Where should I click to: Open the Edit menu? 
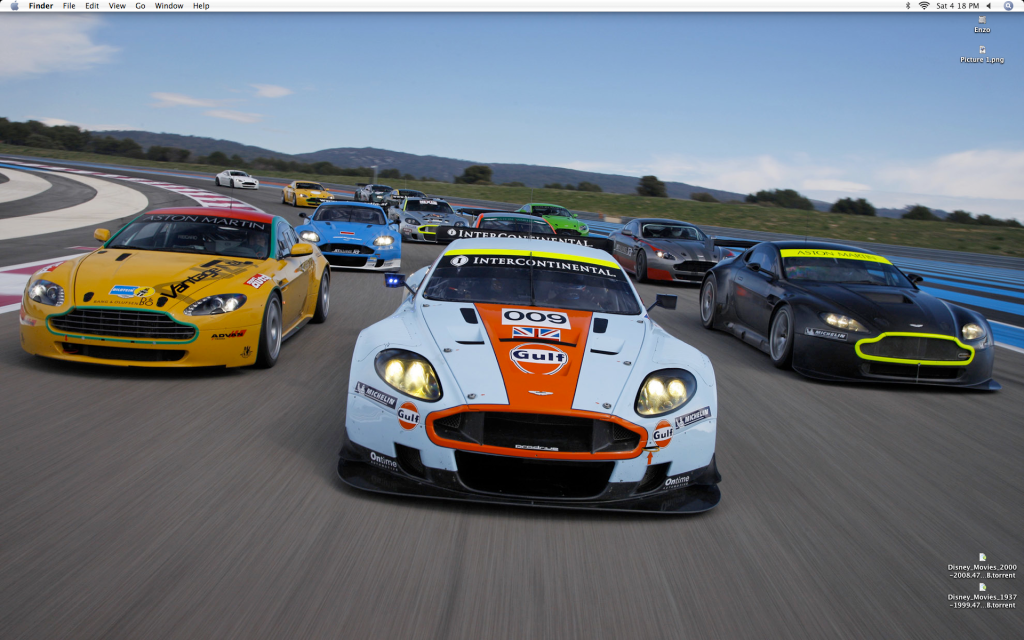[x=92, y=6]
